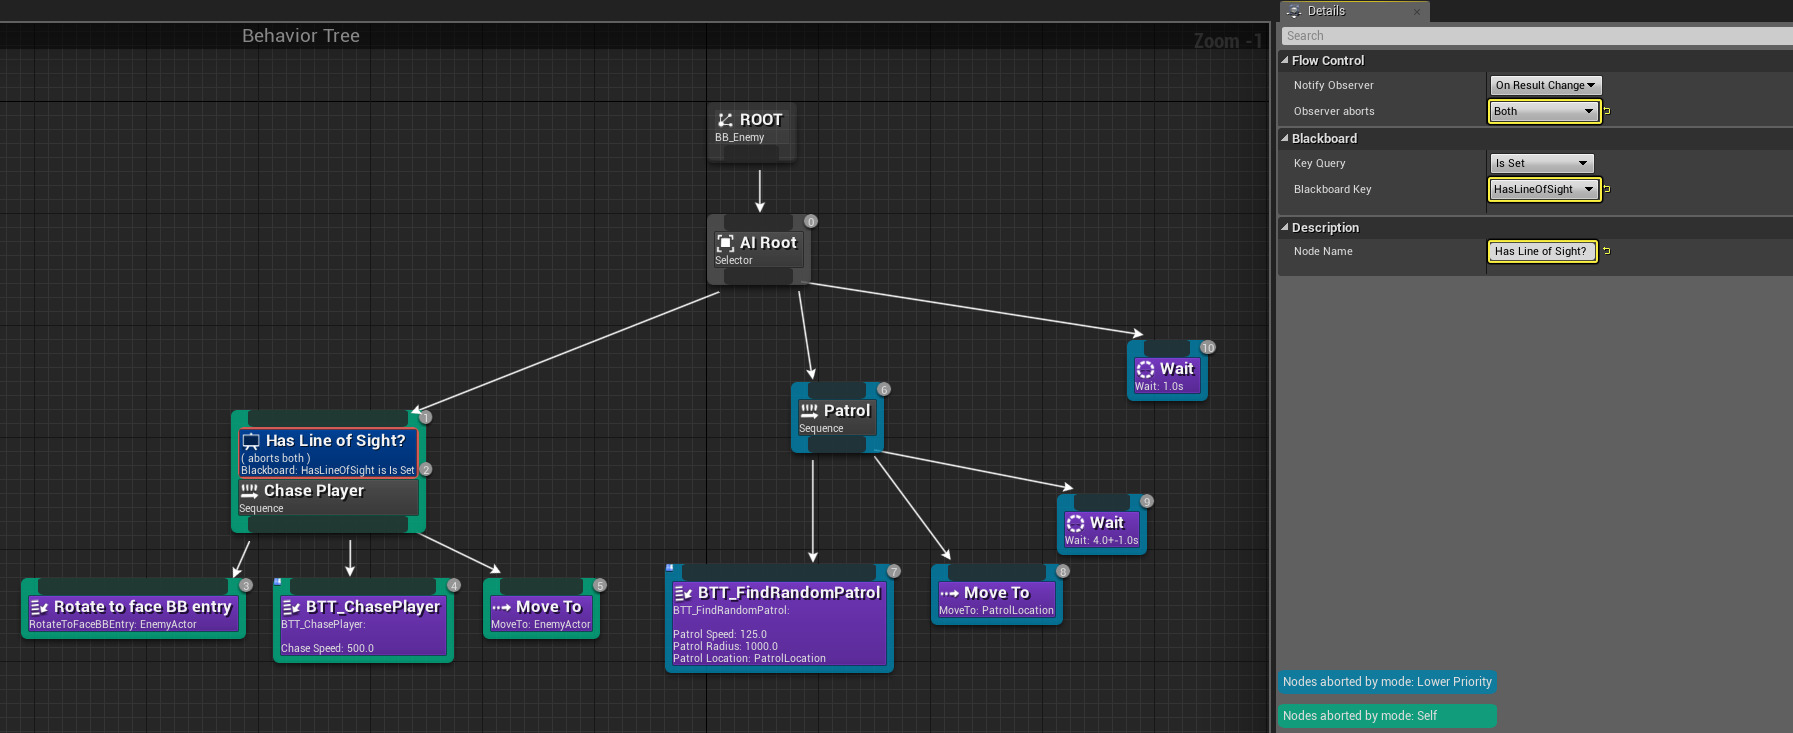Collapse the Flow Control section
Image resolution: width=1793 pixels, height=733 pixels.
[1285, 61]
